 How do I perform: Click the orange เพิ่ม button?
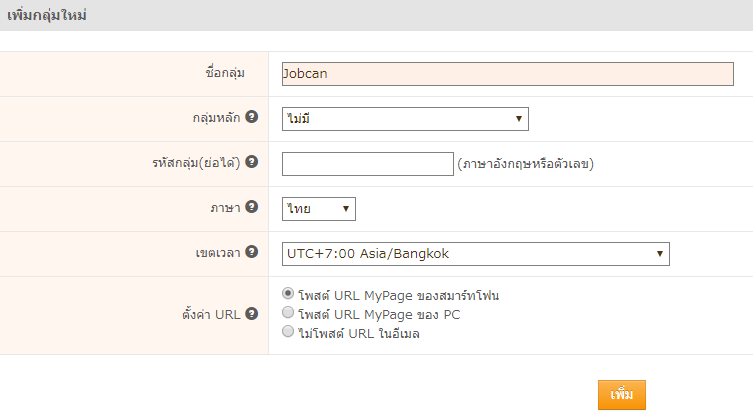point(622,394)
